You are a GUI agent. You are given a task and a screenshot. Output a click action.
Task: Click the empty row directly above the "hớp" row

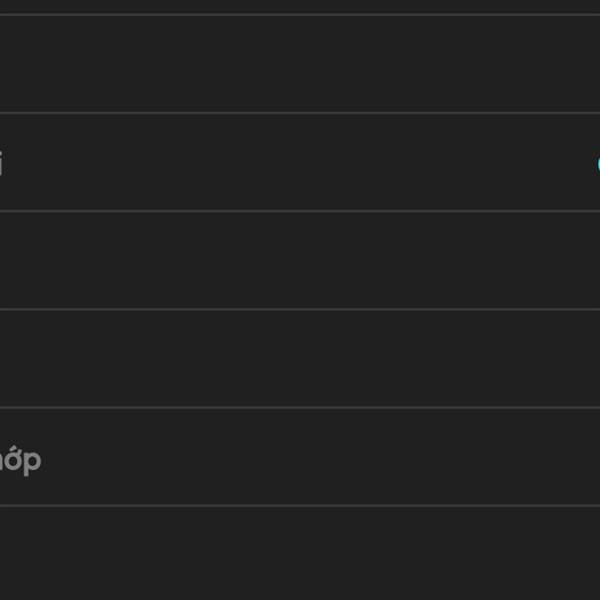(x=300, y=358)
